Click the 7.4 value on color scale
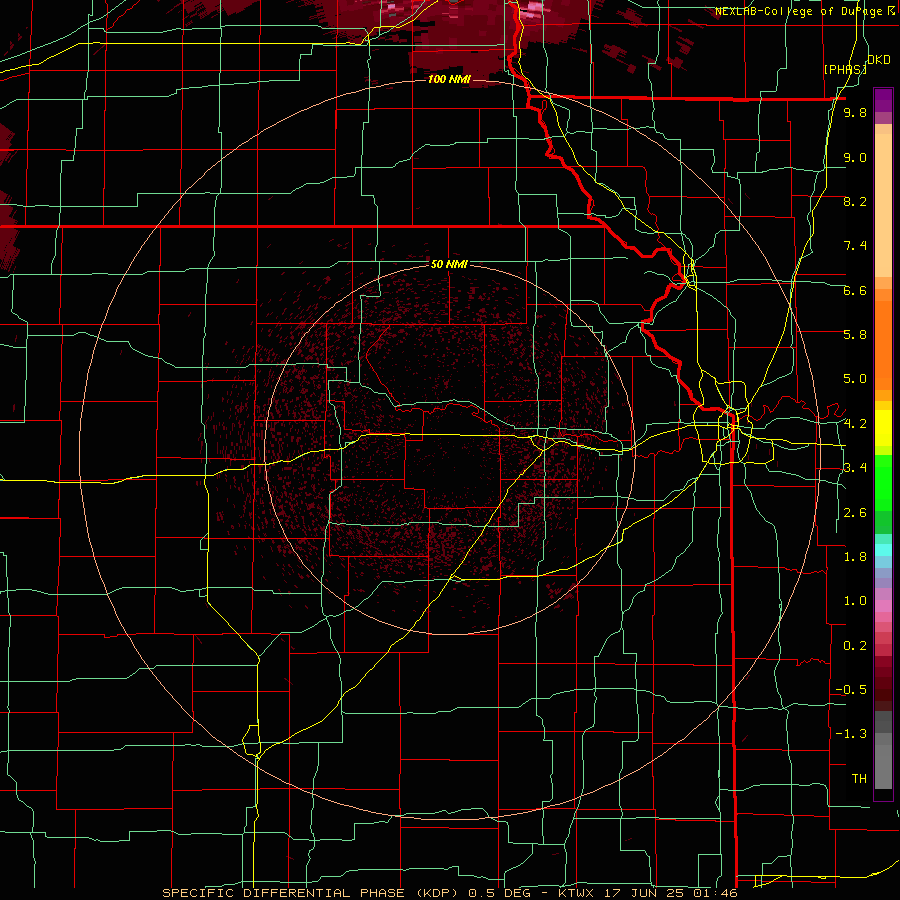900x900 pixels. (855, 246)
